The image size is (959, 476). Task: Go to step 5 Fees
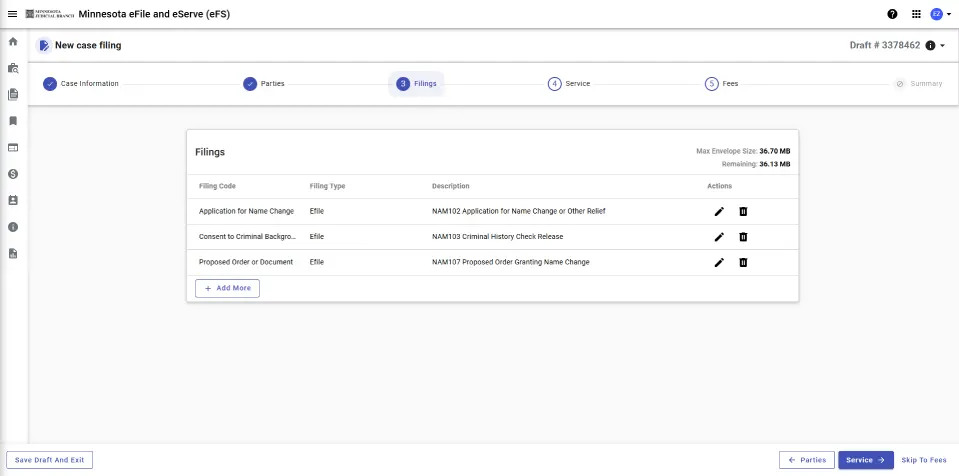(x=722, y=84)
